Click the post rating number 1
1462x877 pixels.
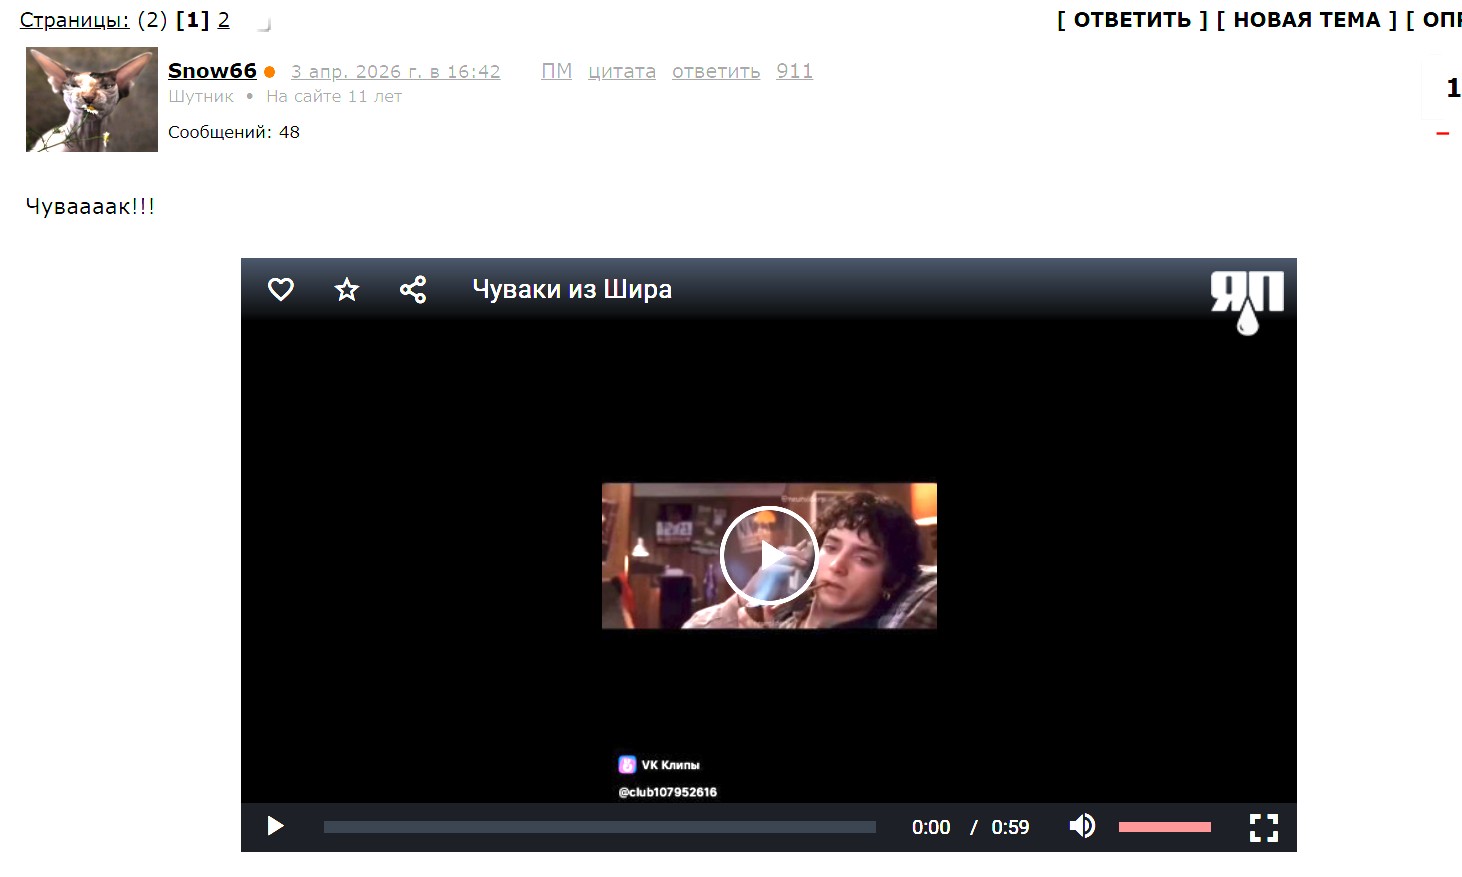pos(1454,88)
